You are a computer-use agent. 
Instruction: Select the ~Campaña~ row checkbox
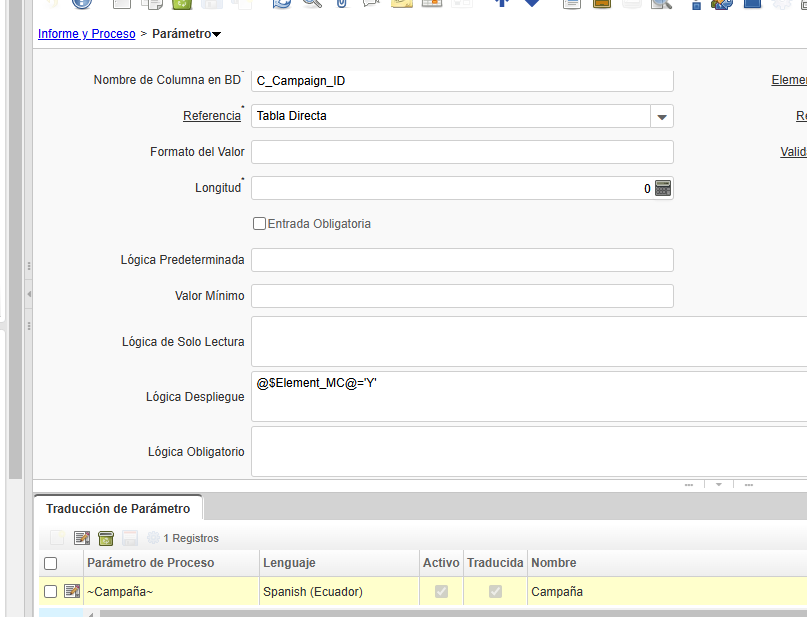[51, 591]
